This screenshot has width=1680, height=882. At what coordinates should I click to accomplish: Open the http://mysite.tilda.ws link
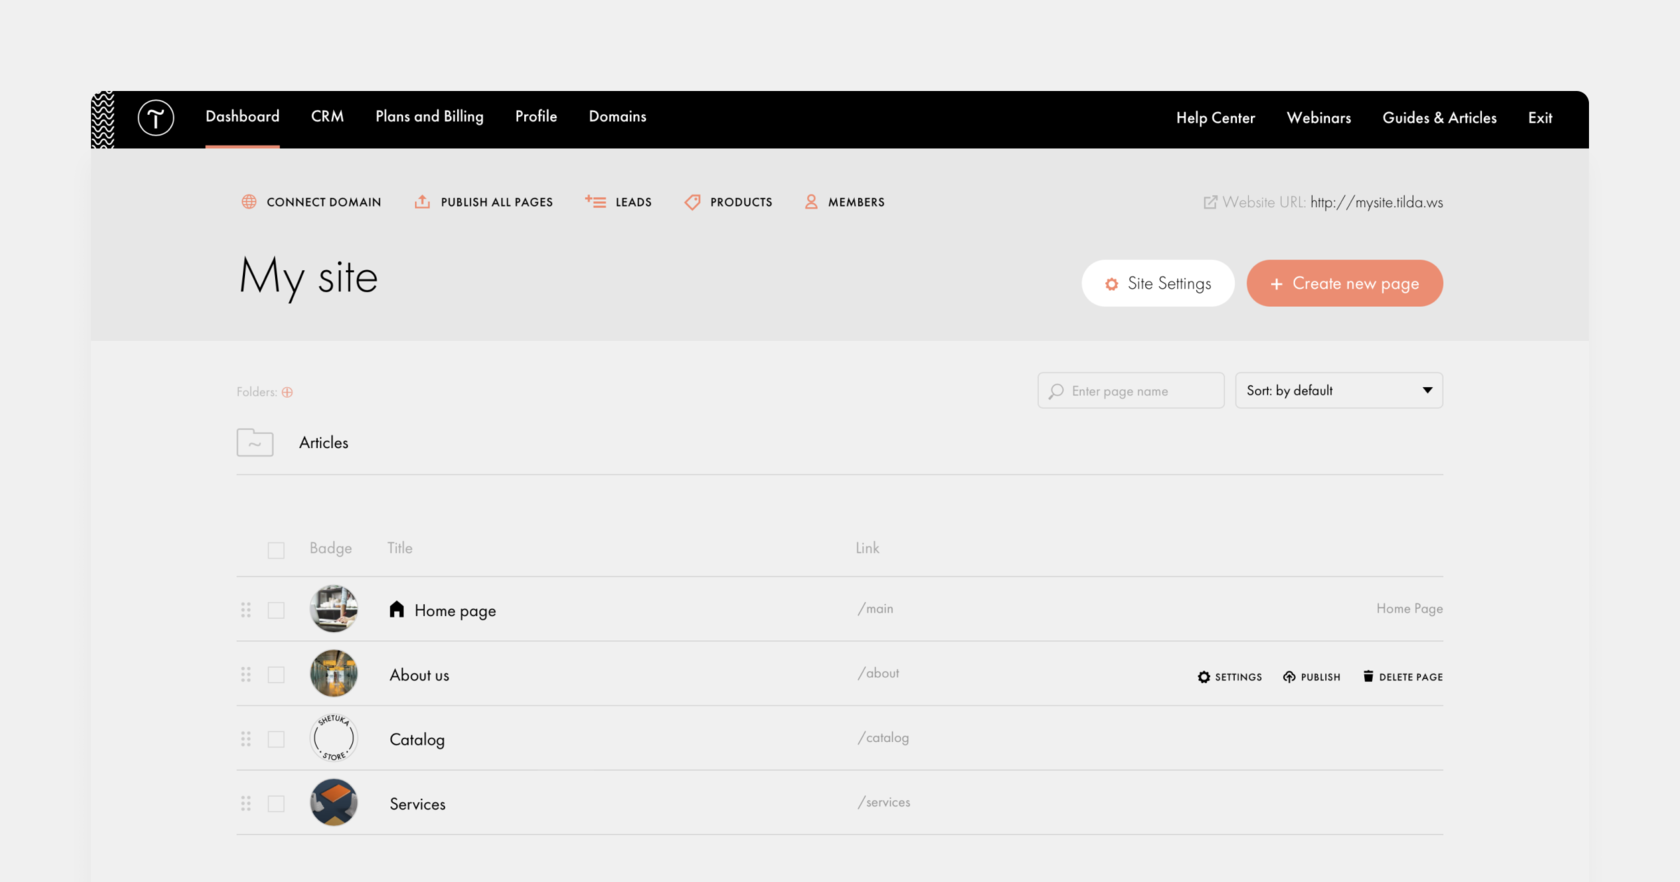[x=1376, y=202]
